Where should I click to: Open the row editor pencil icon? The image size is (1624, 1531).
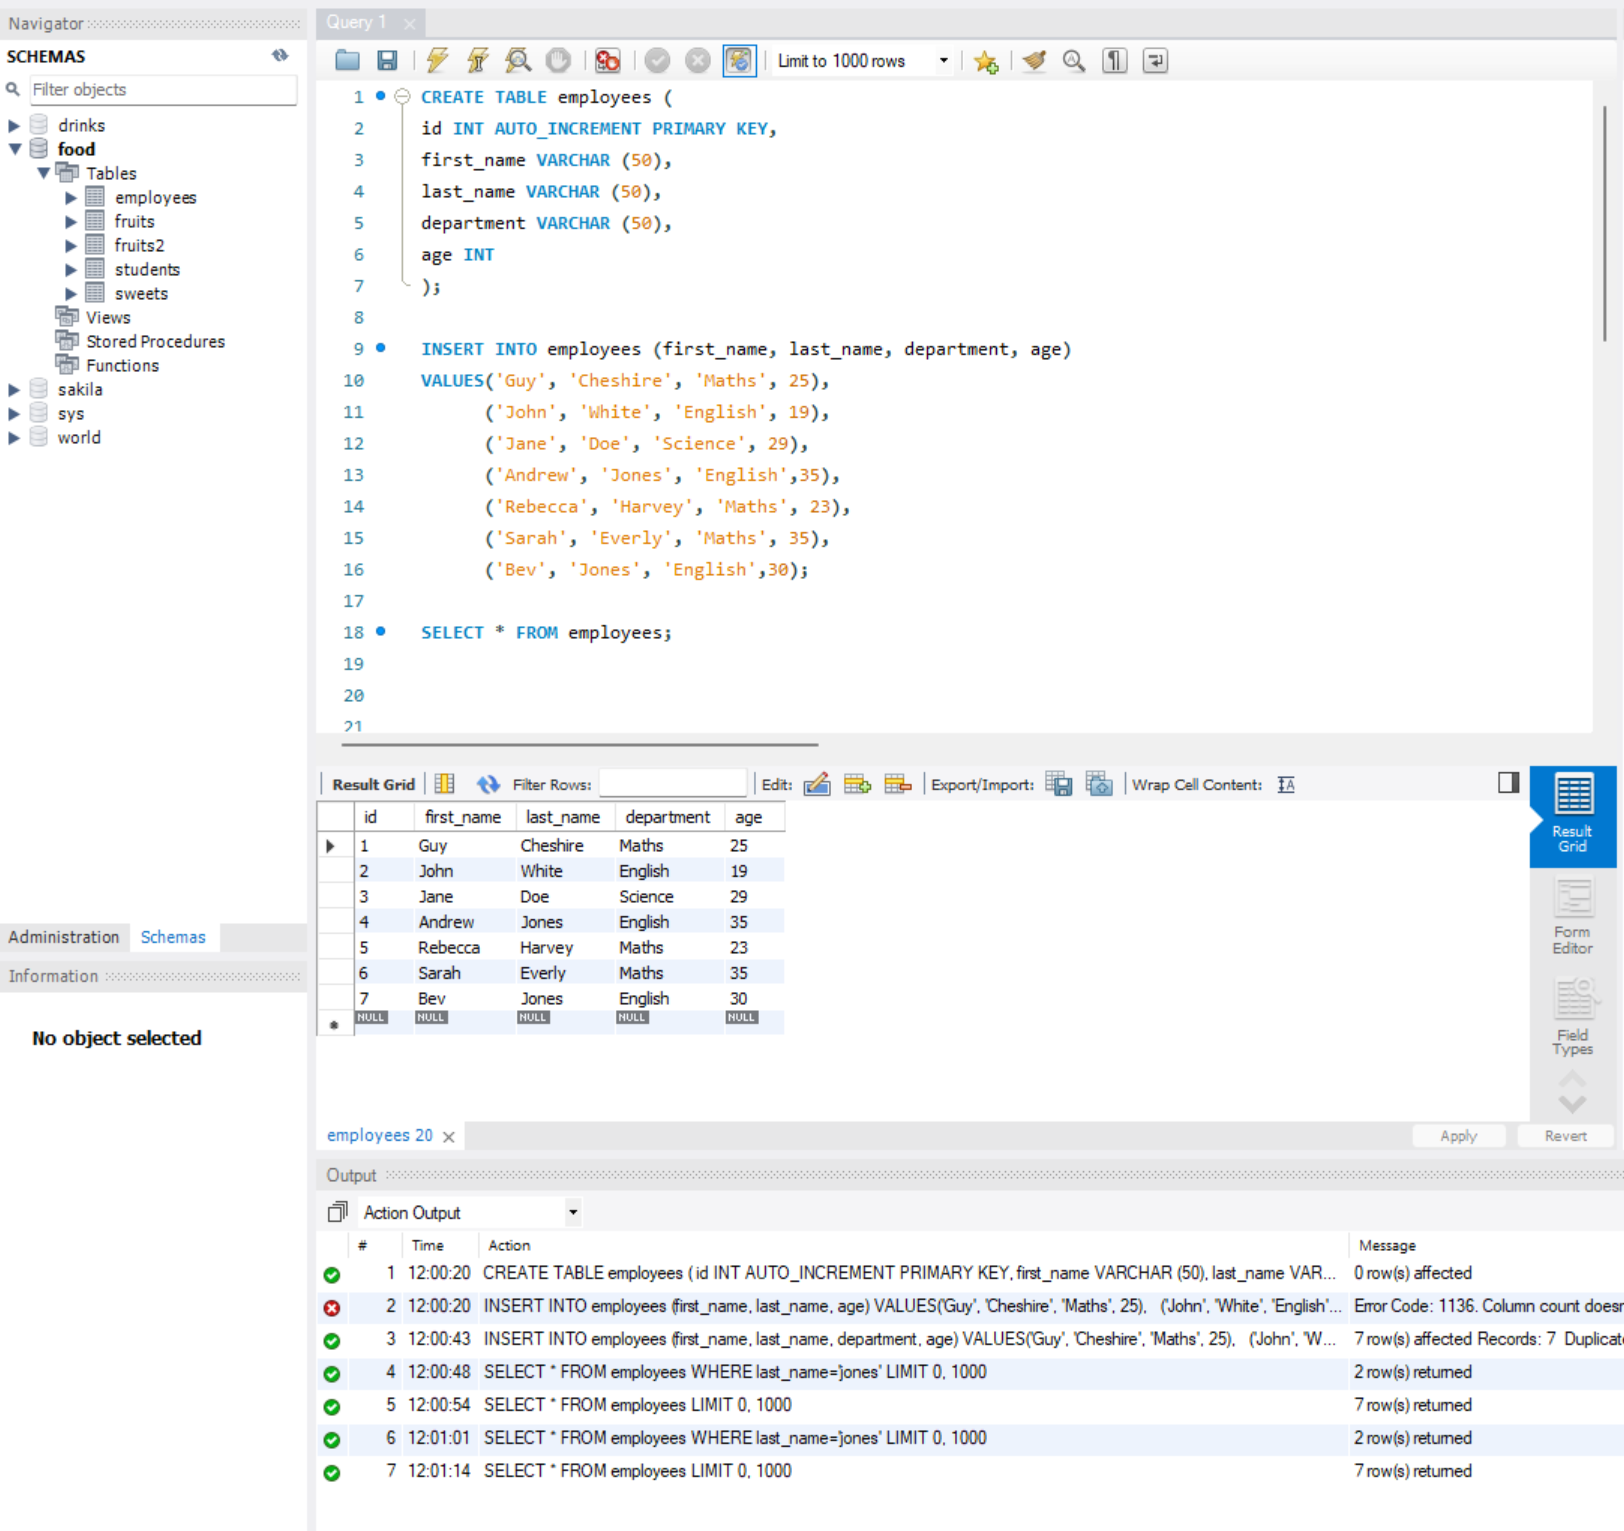[817, 784]
